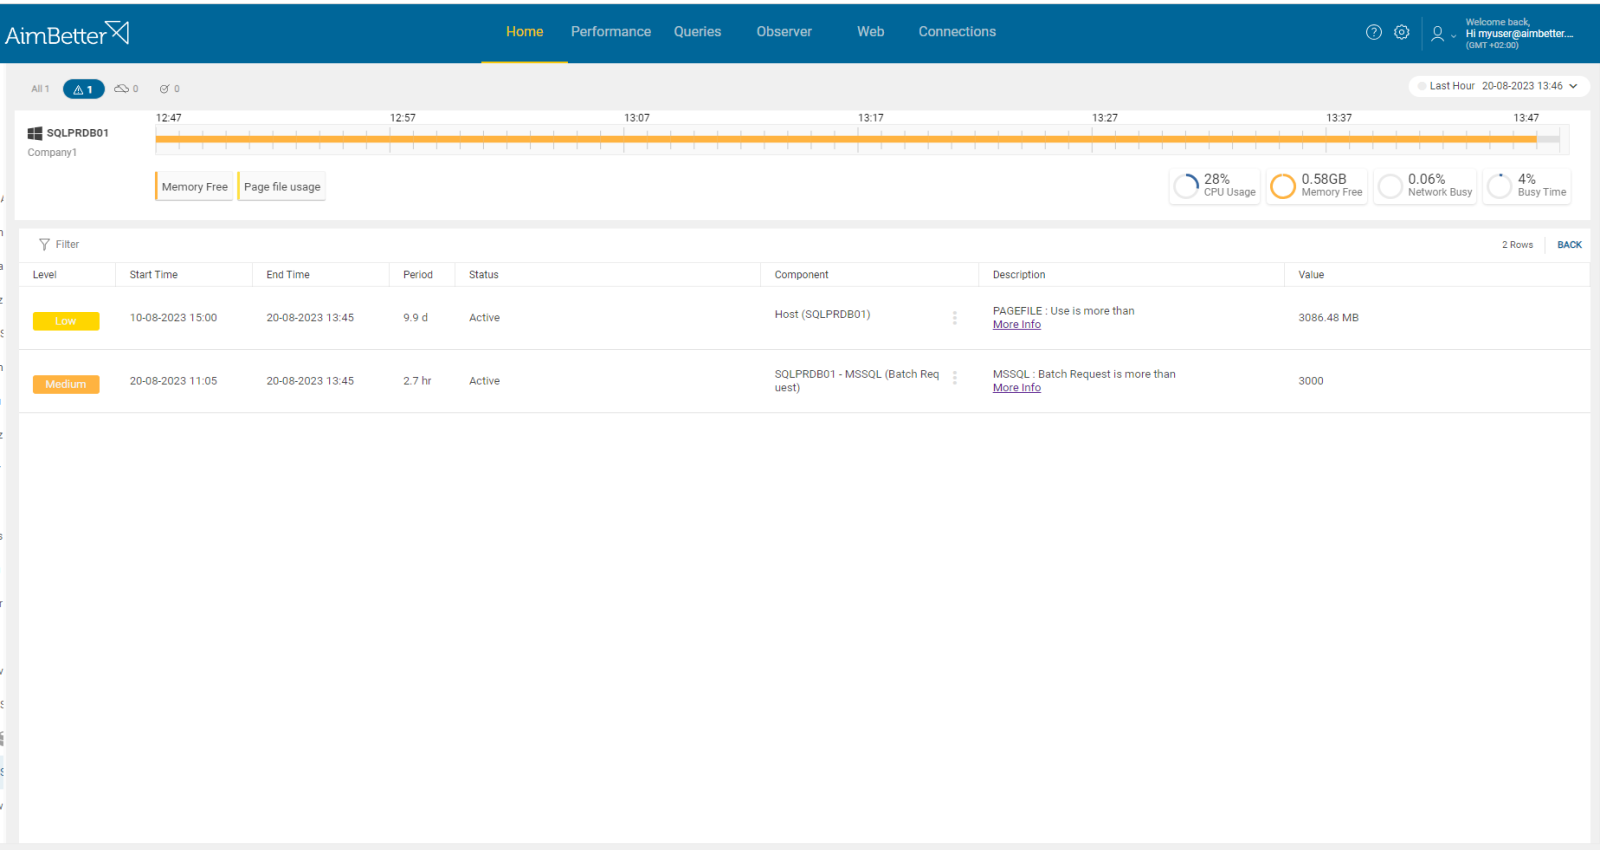1600x850 pixels.
Task: Click the Host (SQLPRDB01) component cell
Action: (823, 315)
